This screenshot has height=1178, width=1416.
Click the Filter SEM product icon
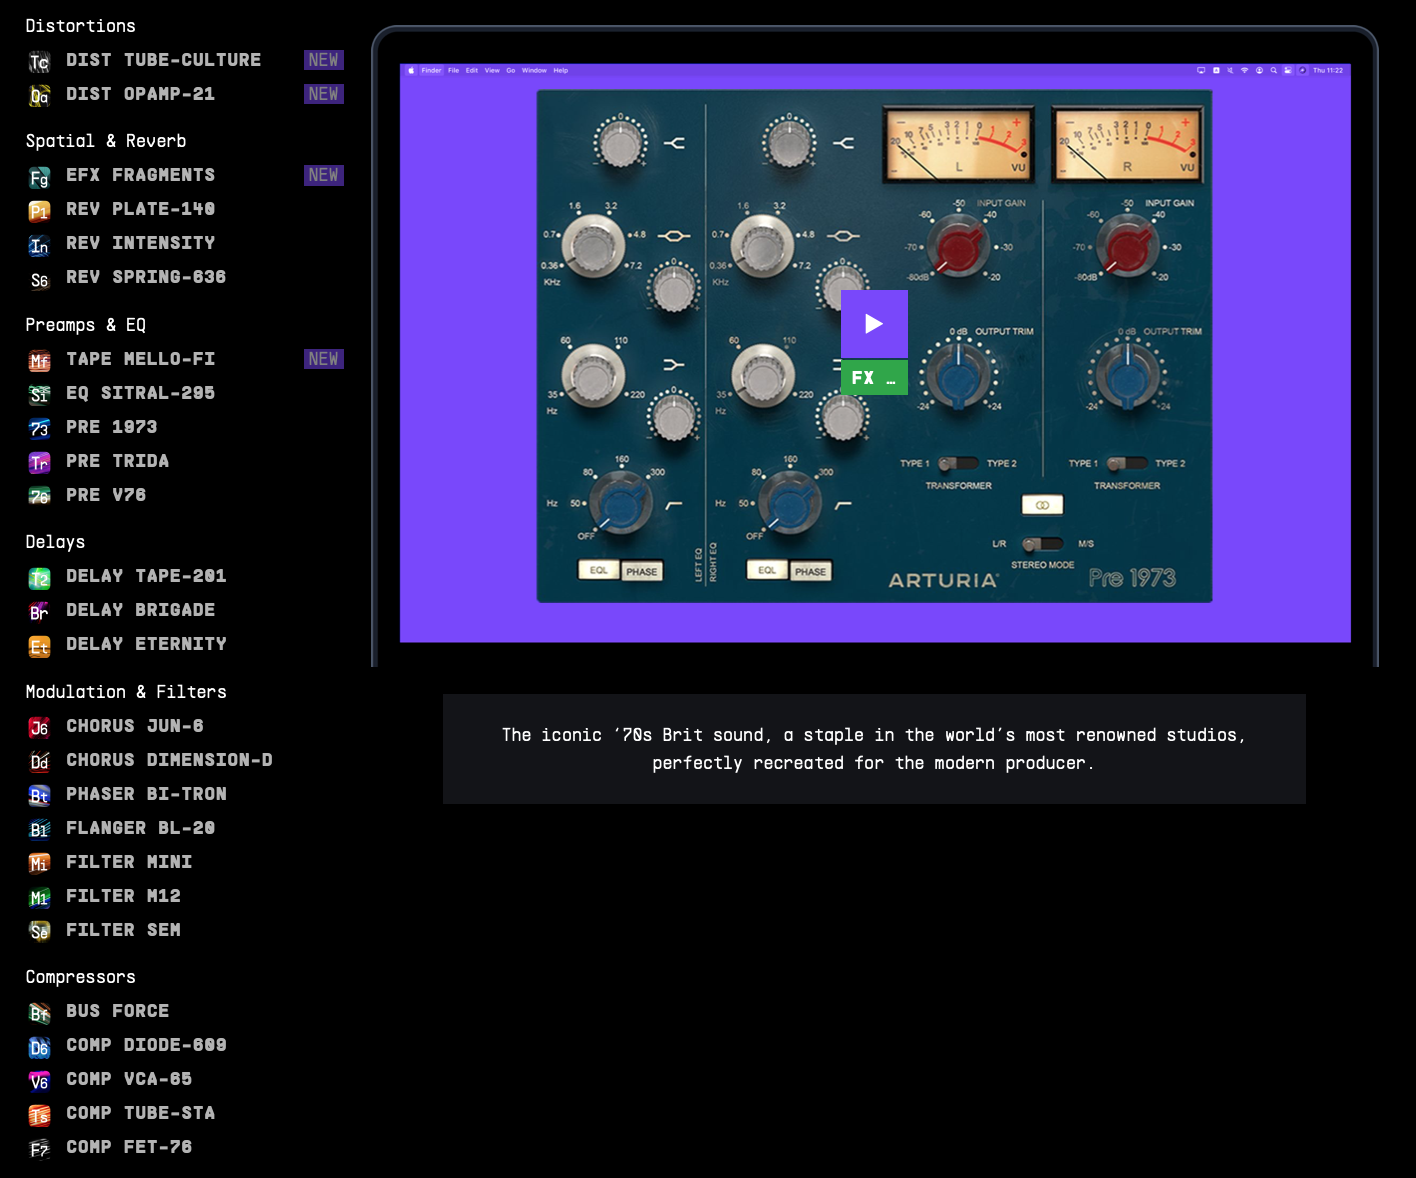[x=39, y=932]
